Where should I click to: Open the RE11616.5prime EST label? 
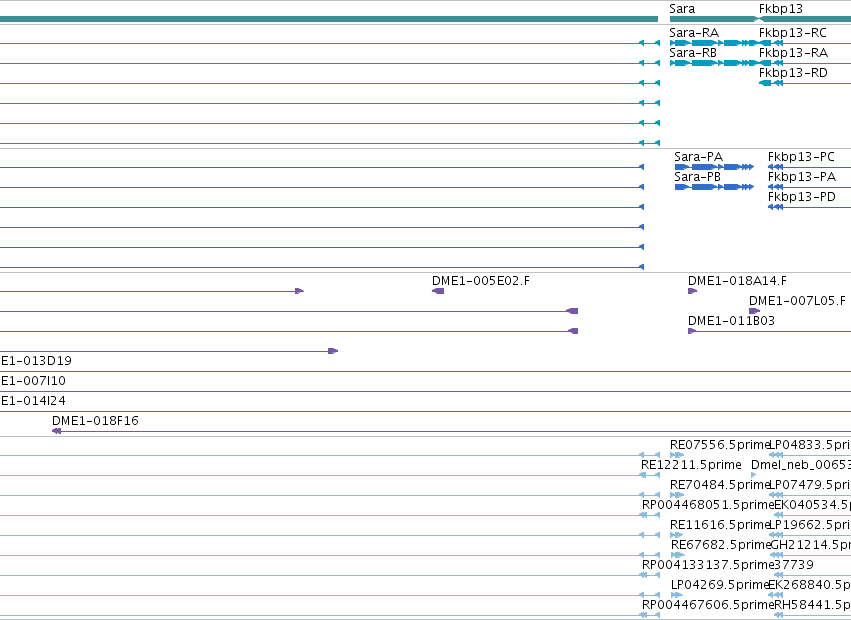click(x=720, y=525)
